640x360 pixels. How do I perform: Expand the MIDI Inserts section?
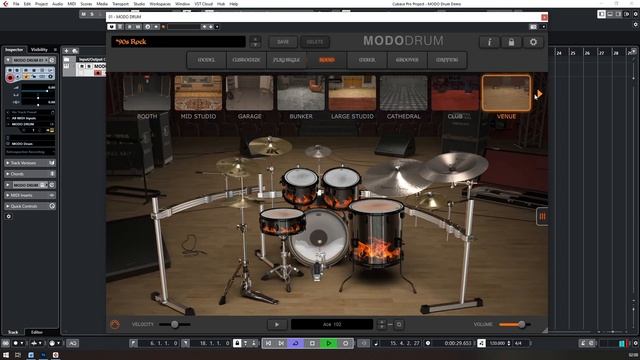pos(30,196)
